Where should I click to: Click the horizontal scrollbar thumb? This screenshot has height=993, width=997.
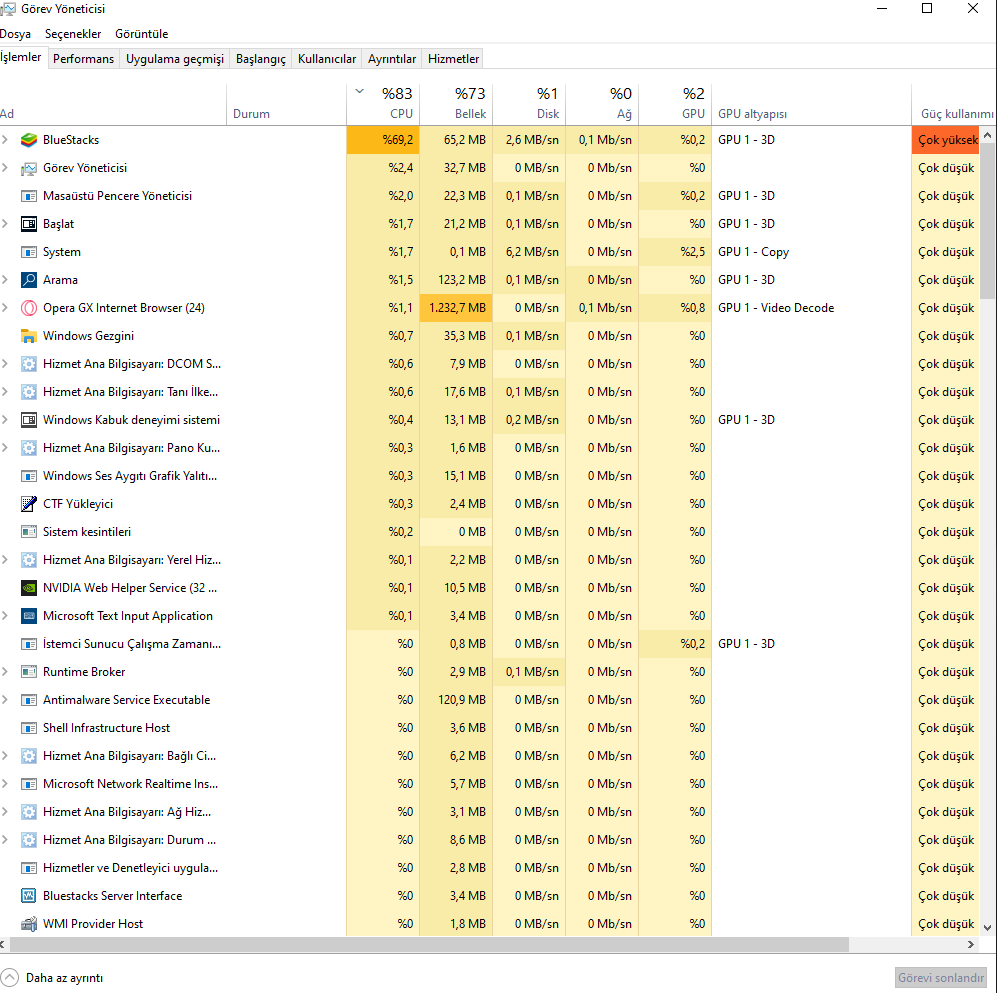coord(429,944)
